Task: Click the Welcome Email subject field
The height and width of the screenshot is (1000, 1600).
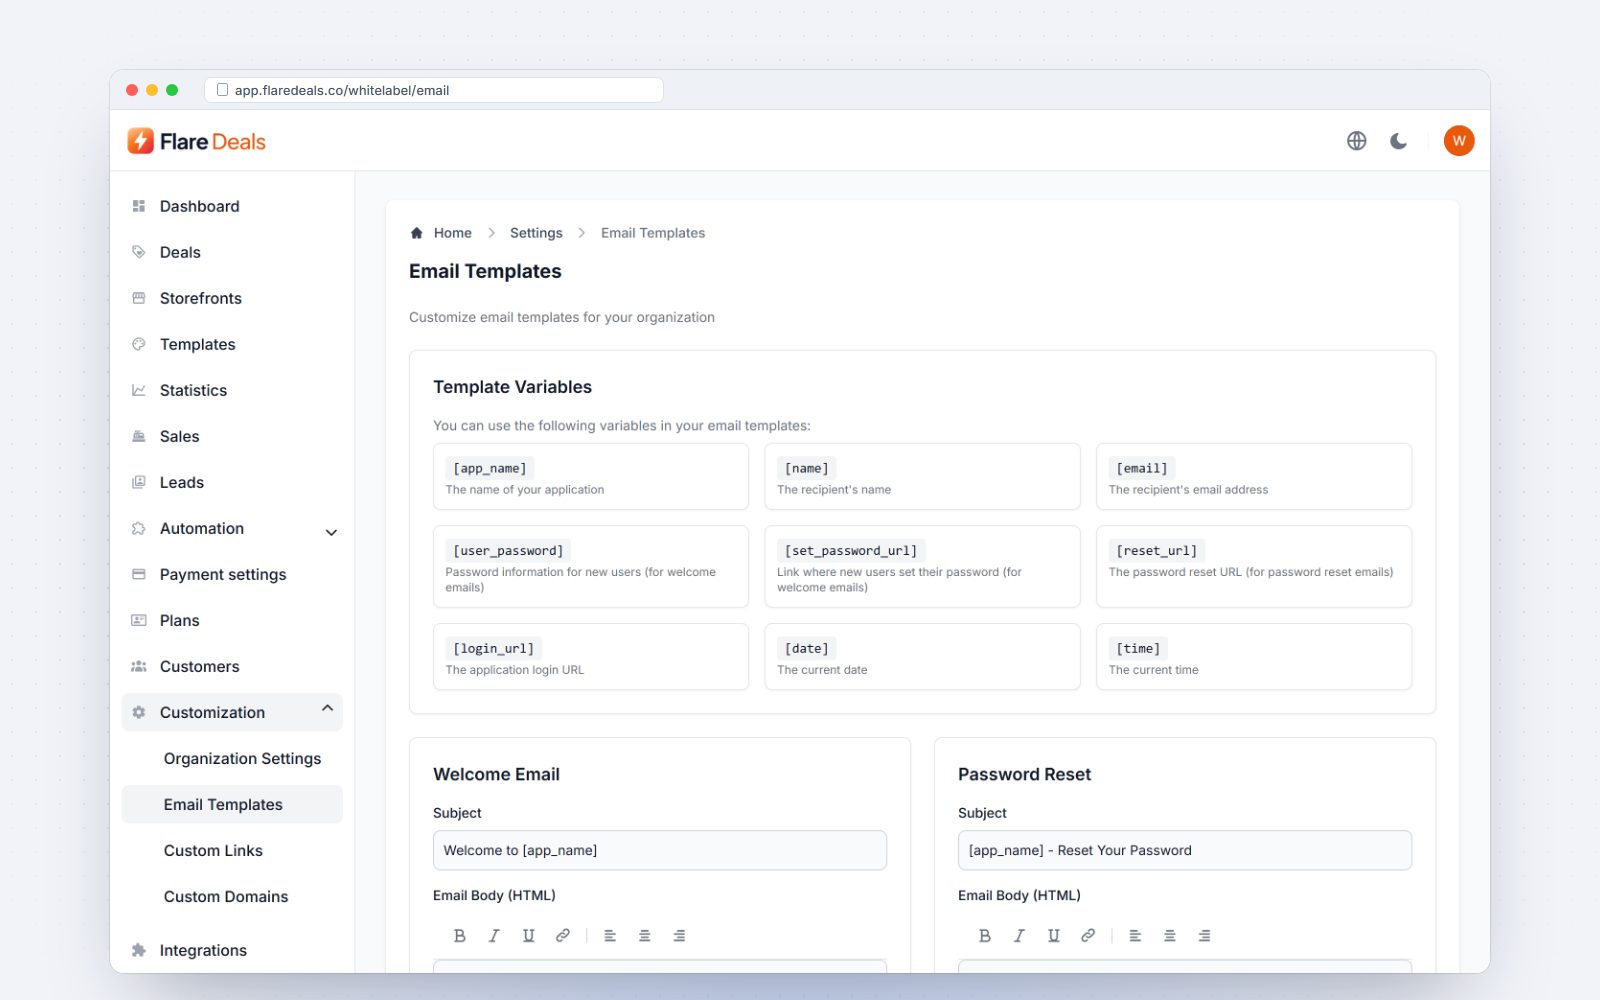Action: tap(660, 850)
